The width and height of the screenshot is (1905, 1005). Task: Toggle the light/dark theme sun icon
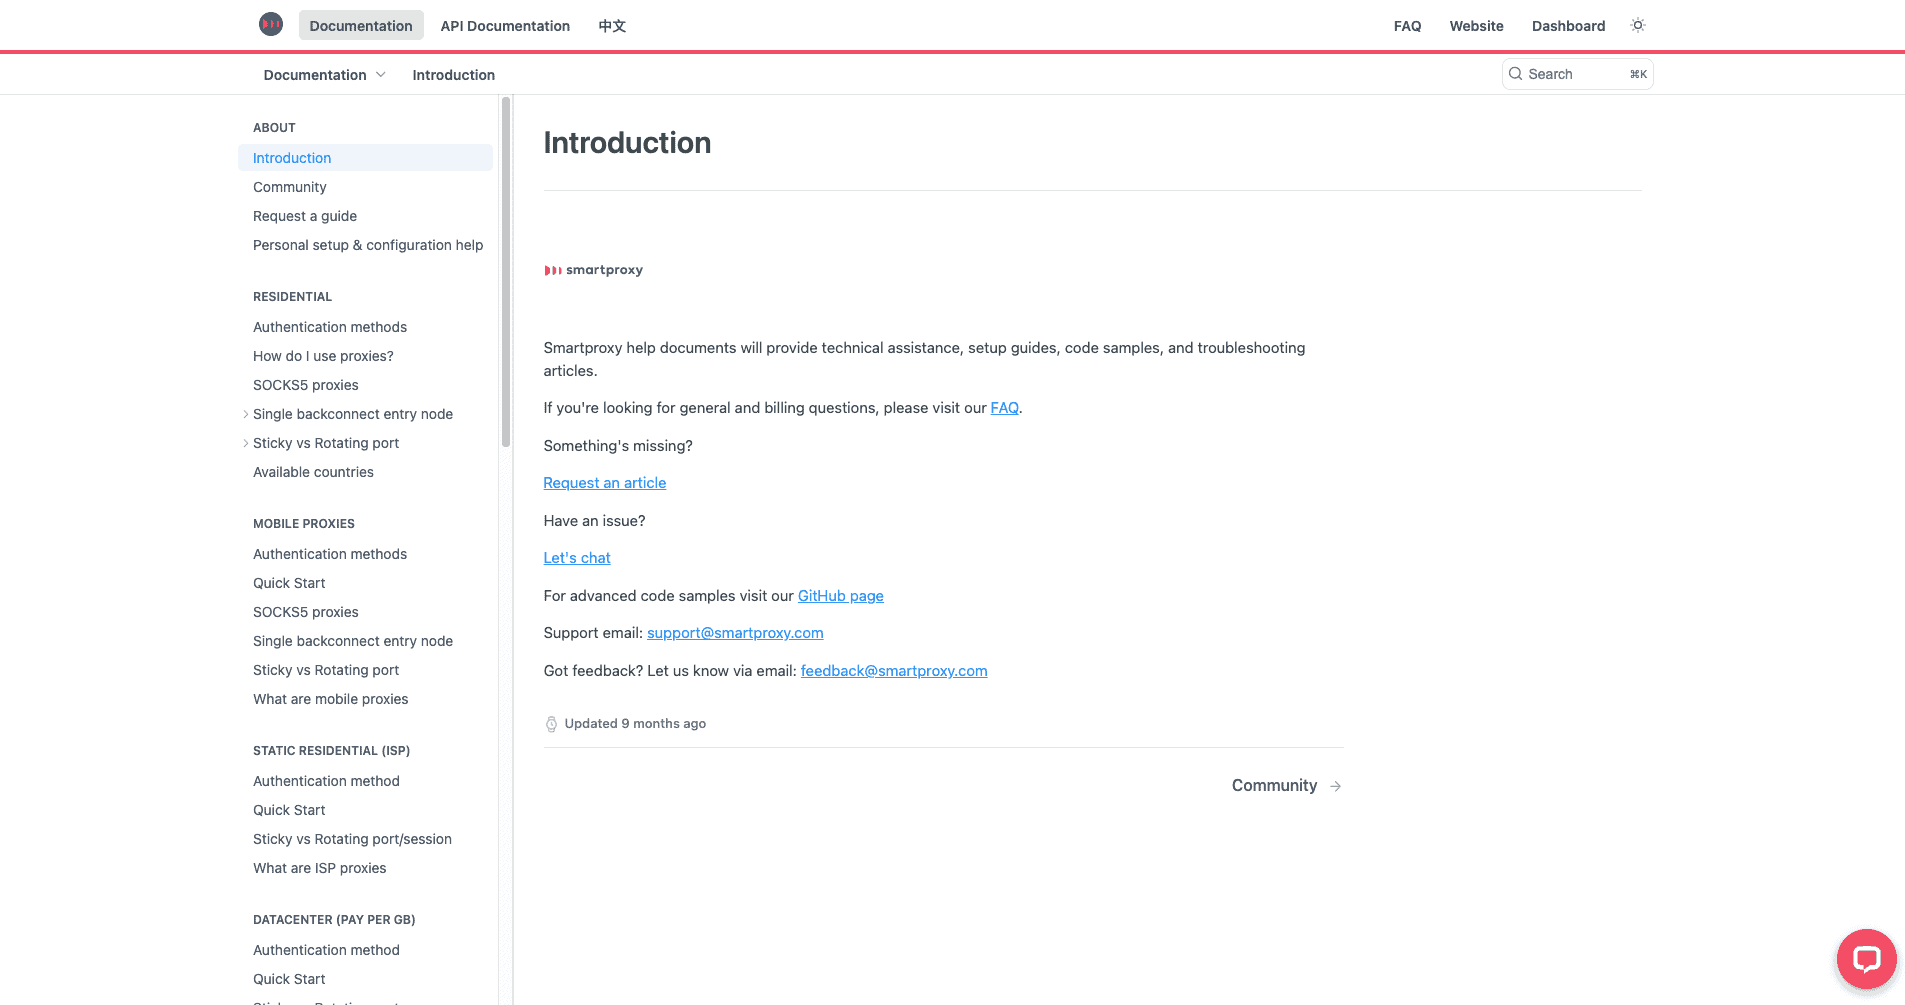[1638, 25]
